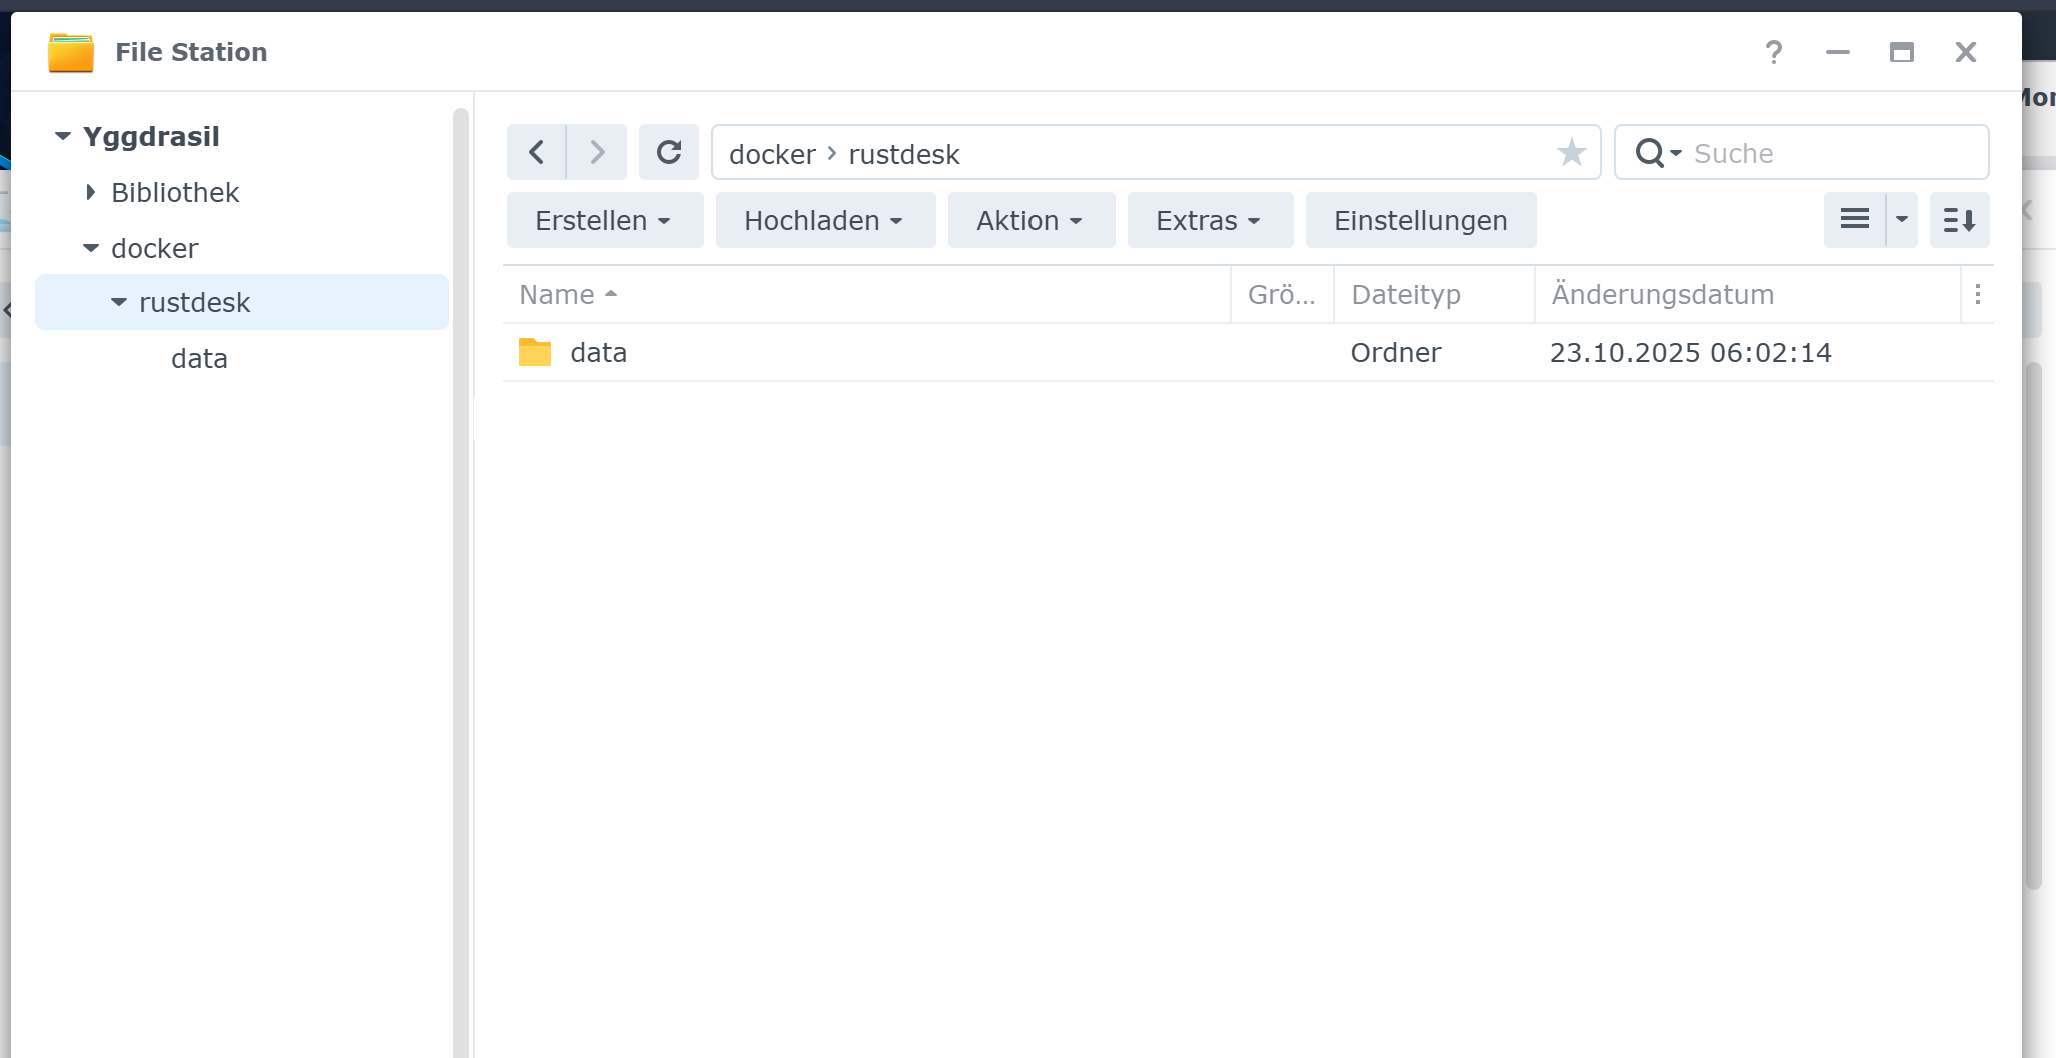Open the sort order button
The width and height of the screenshot is (2056, 1058).
(x=1959, y=220)
